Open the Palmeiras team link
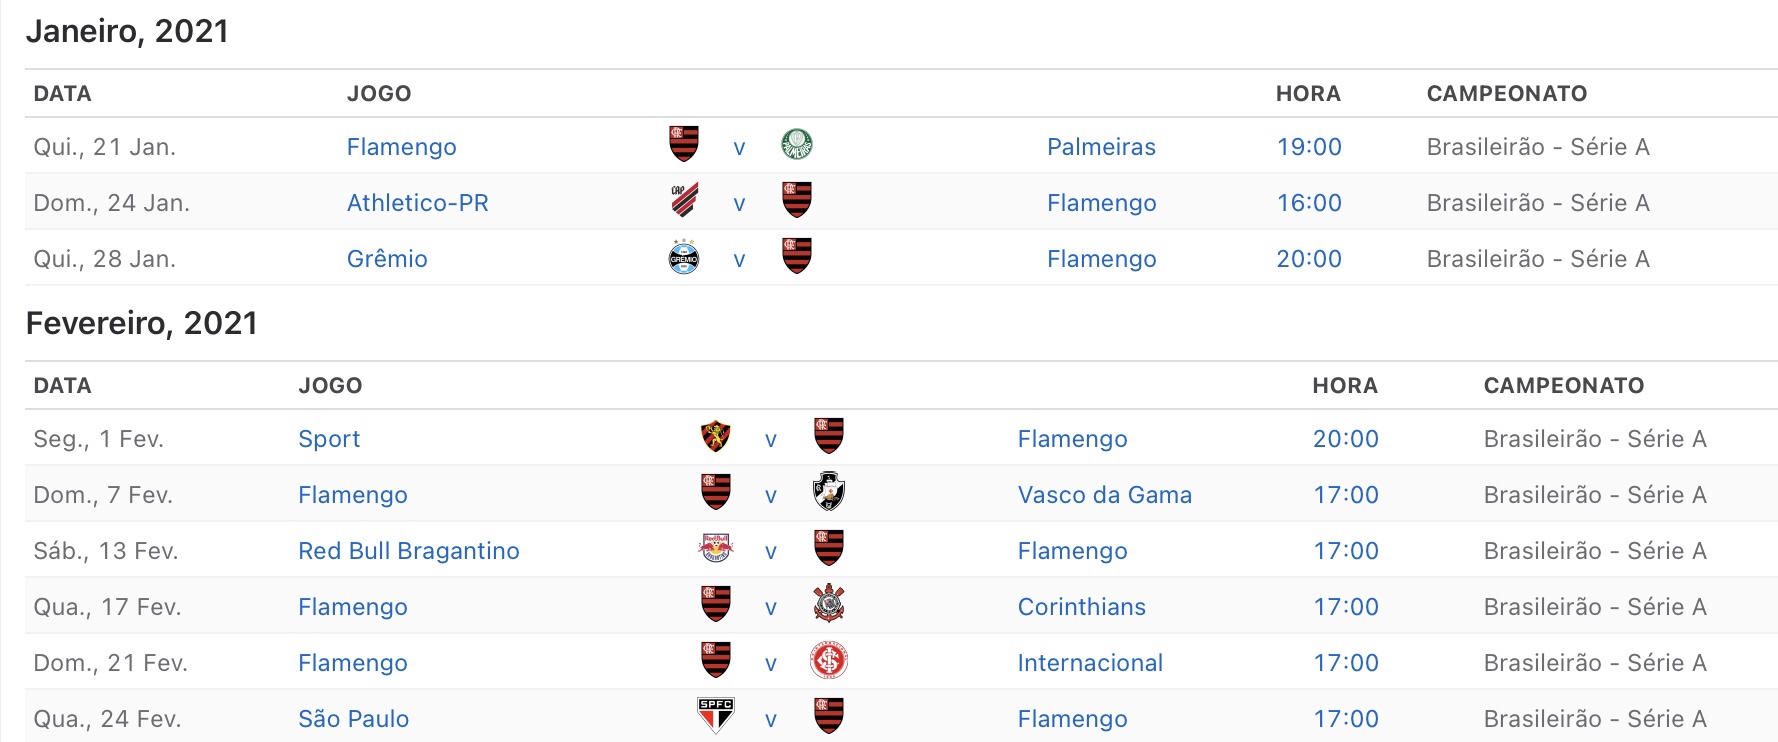Viewport: 1778px width, 742px height. 1101,147
